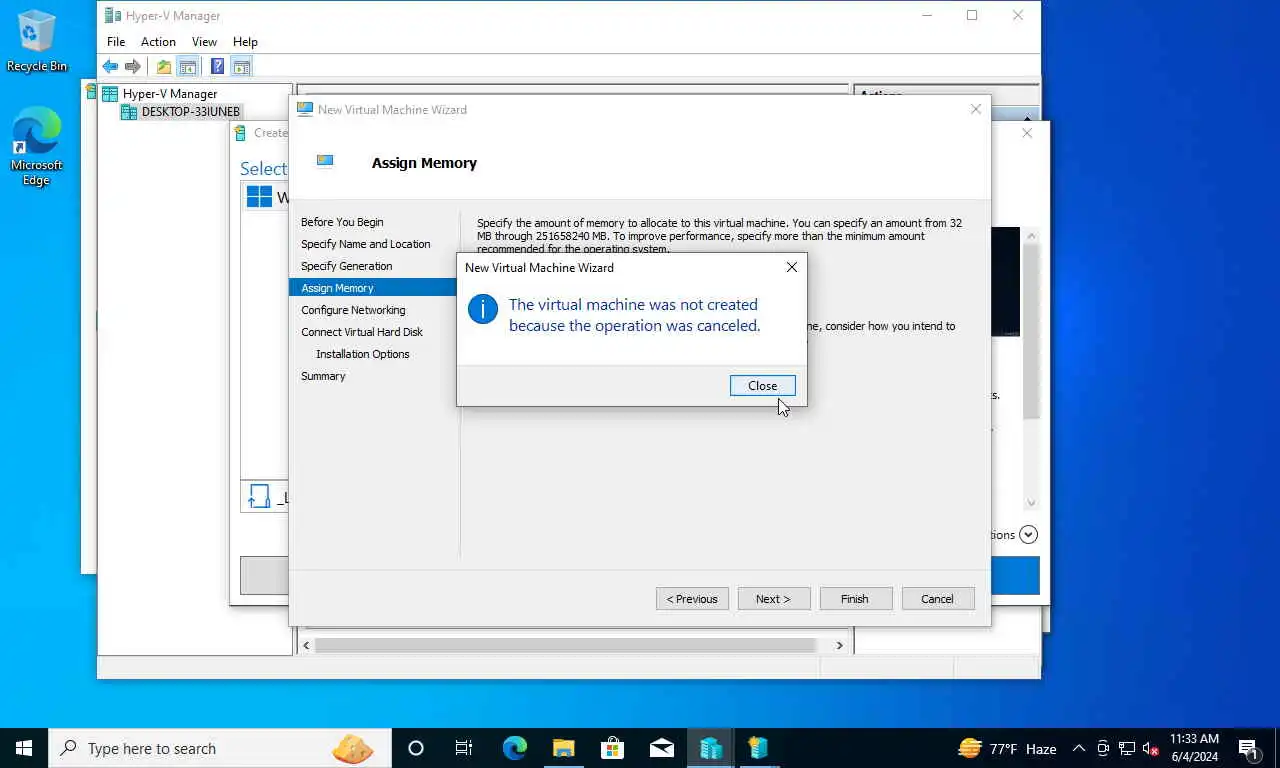Select Specify Name and Location step
This screenshot has height=768, width=1280.
point(366,244)
